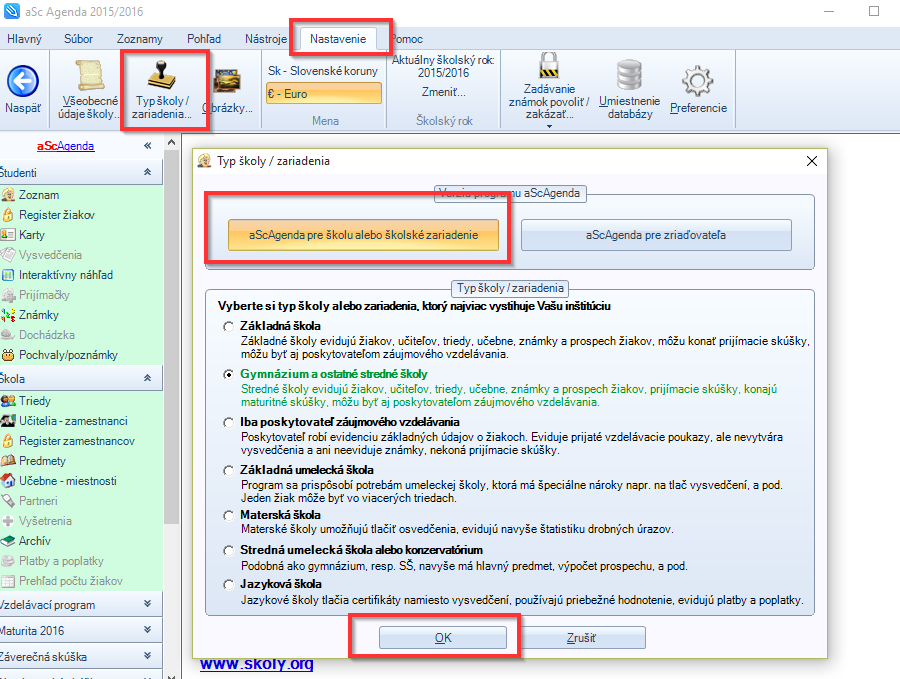Open the Obrázky pictures icon

(226, 81)
